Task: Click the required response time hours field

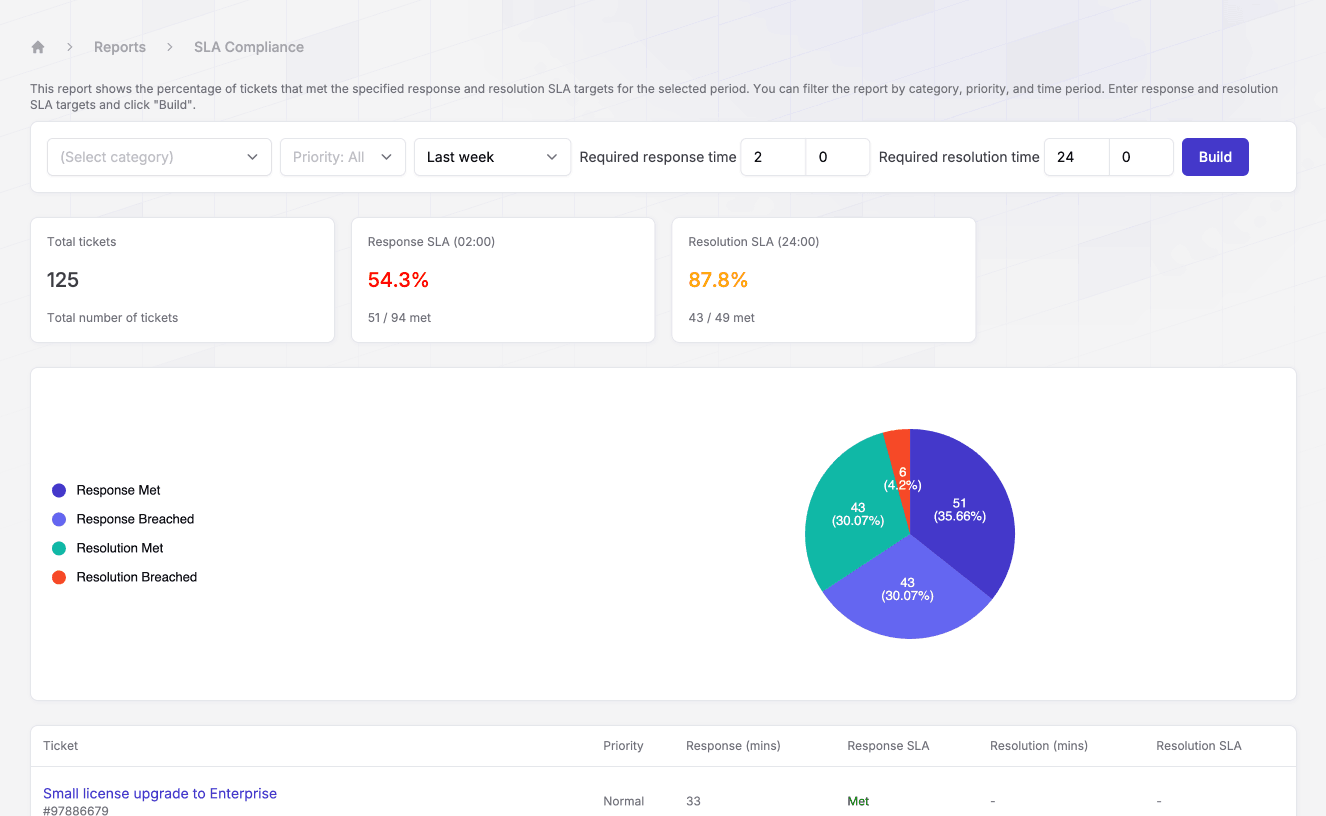Action: tap(773, 157)
